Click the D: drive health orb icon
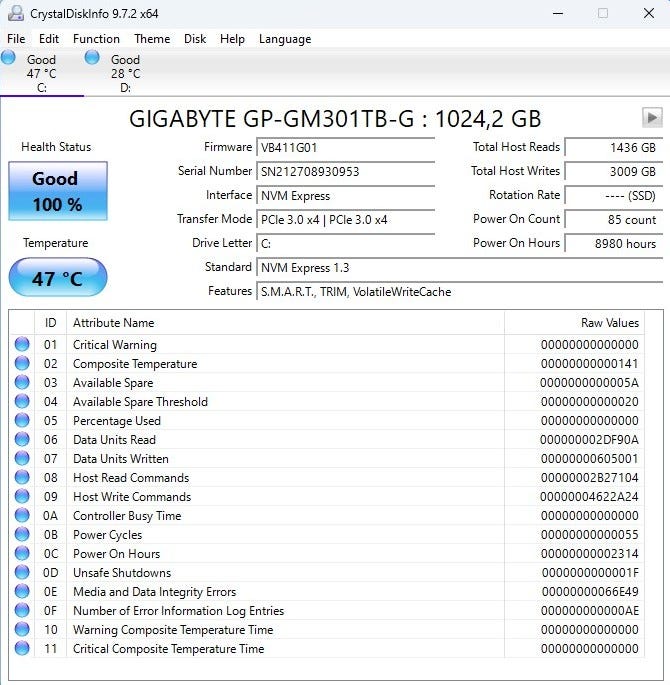 click(93, 58)
